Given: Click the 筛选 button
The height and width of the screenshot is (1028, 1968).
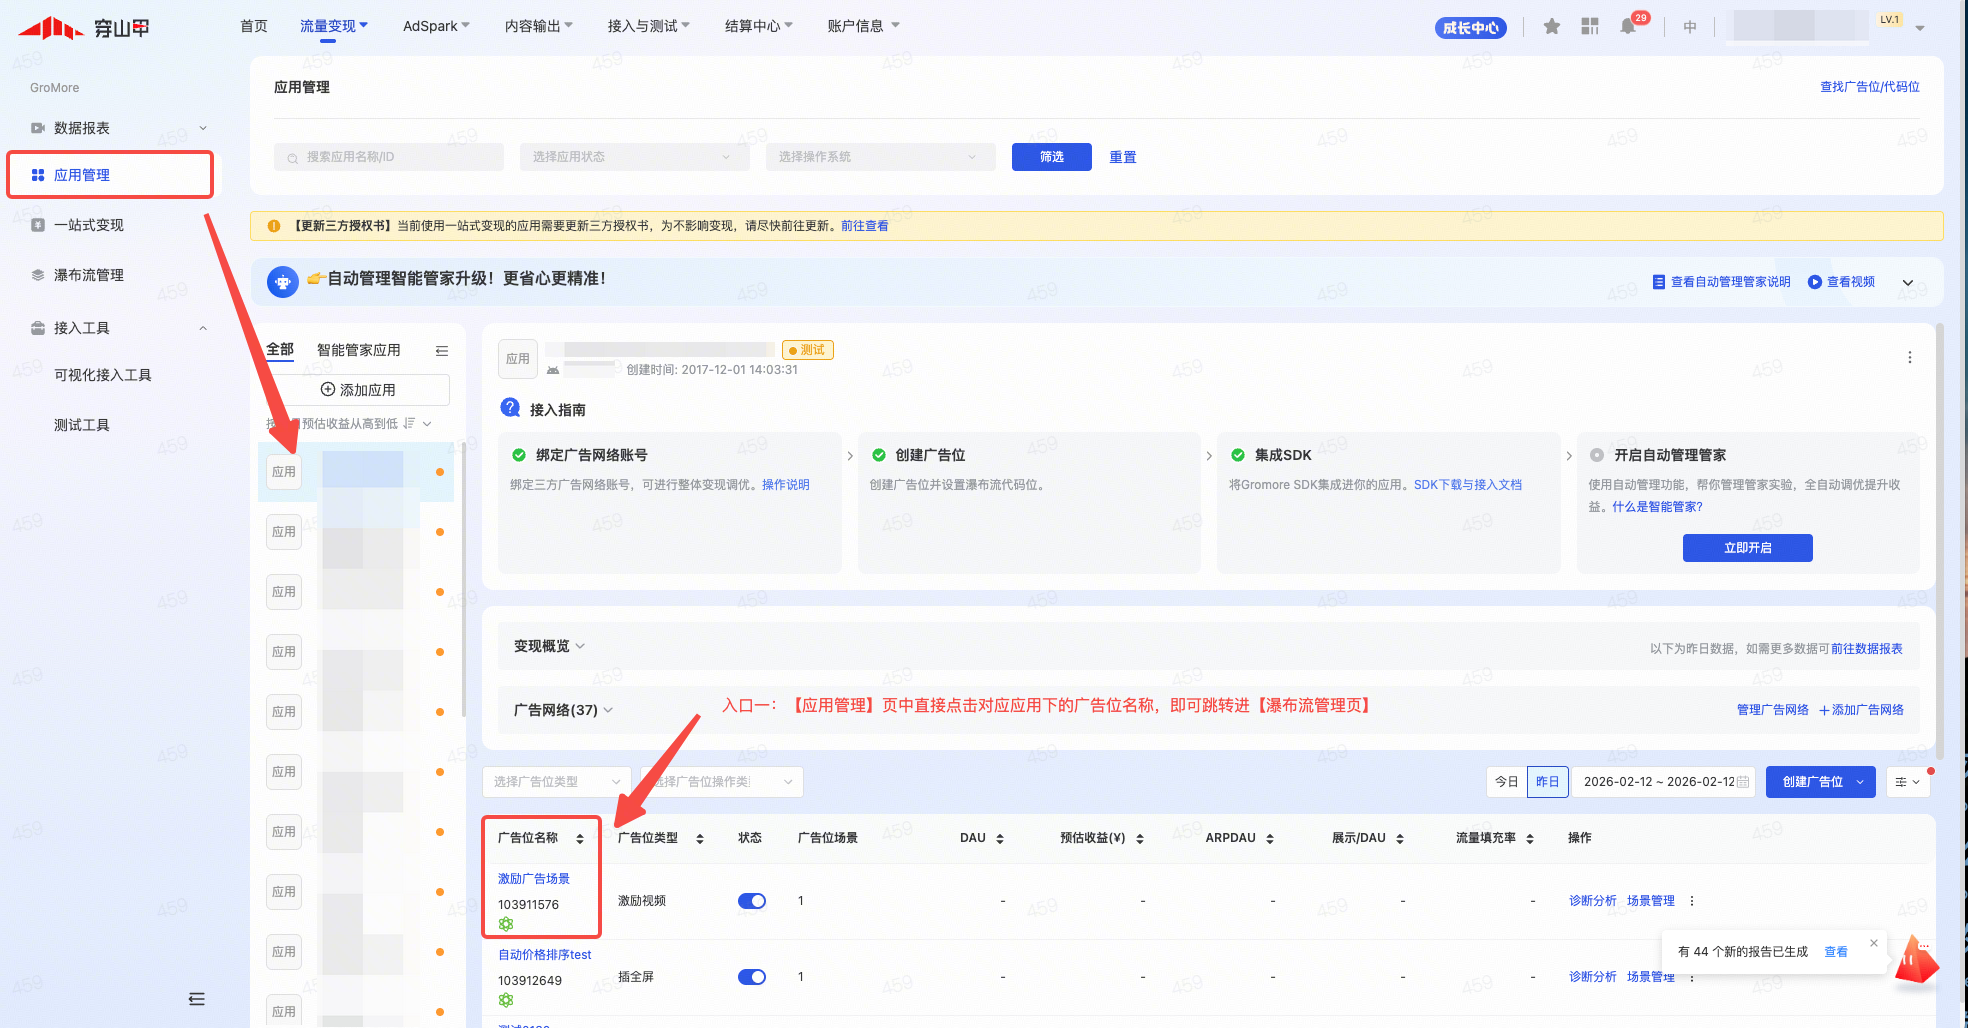Looking at the screenshot, I should (1051, 157).
